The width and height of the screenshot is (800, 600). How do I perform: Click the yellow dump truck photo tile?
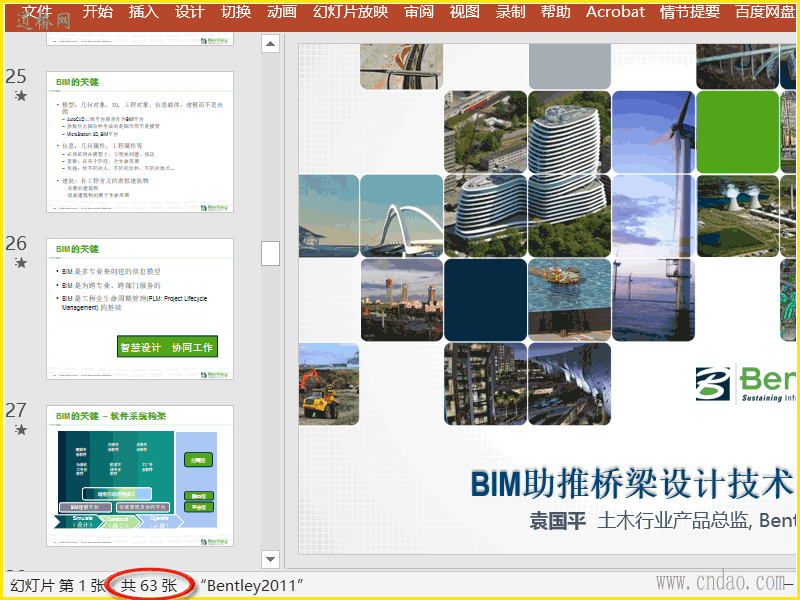329,384
